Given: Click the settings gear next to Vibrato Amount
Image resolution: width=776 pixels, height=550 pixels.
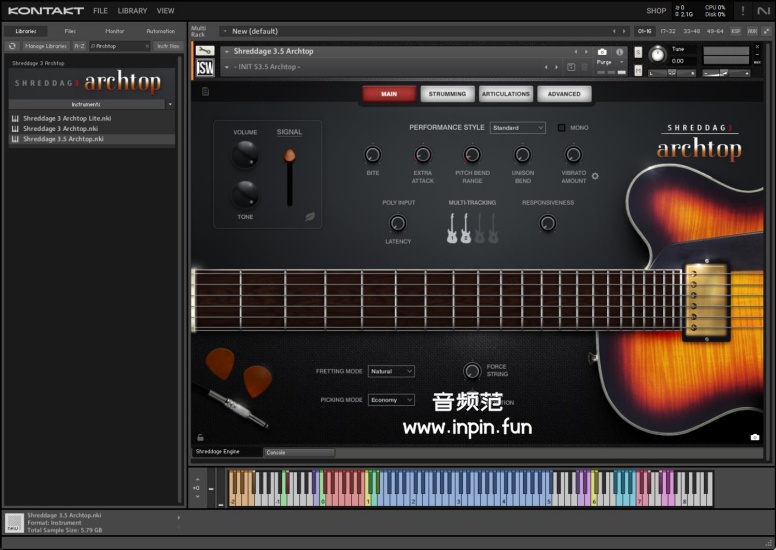Looking at the screenshot, I should click(x=595, y=176).
